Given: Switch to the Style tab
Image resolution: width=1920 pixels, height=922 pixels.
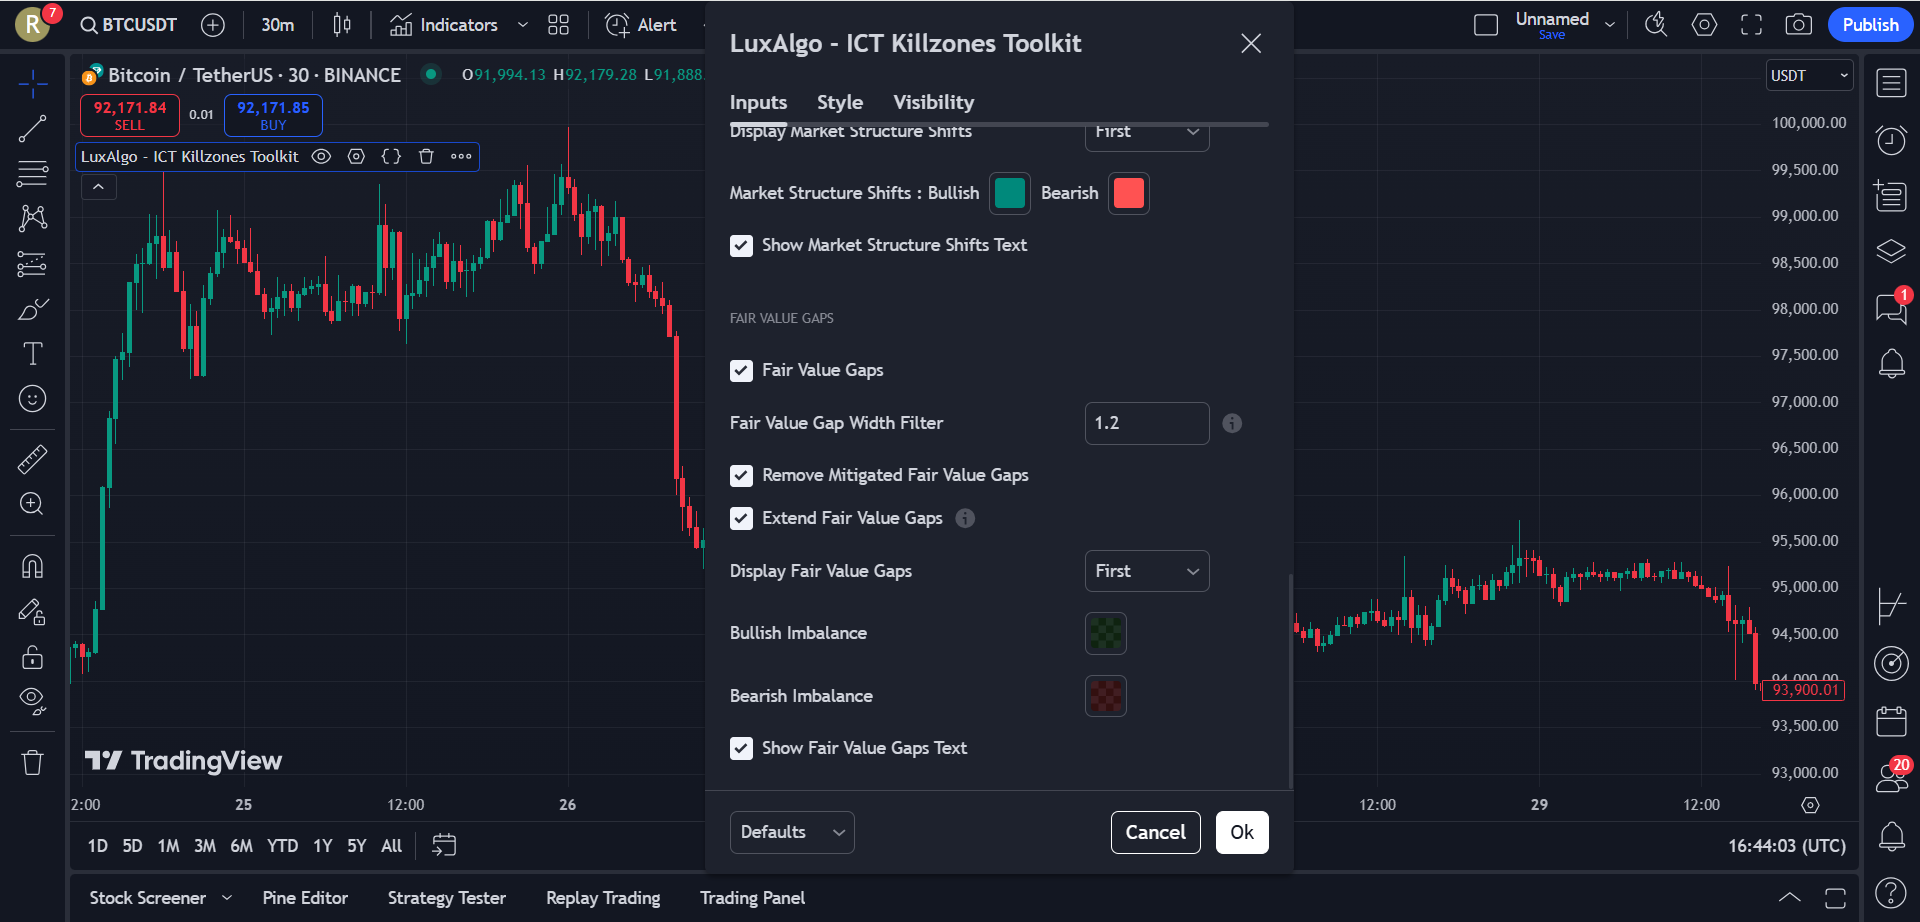Looking at the screenshot, I should pos(840,102).
